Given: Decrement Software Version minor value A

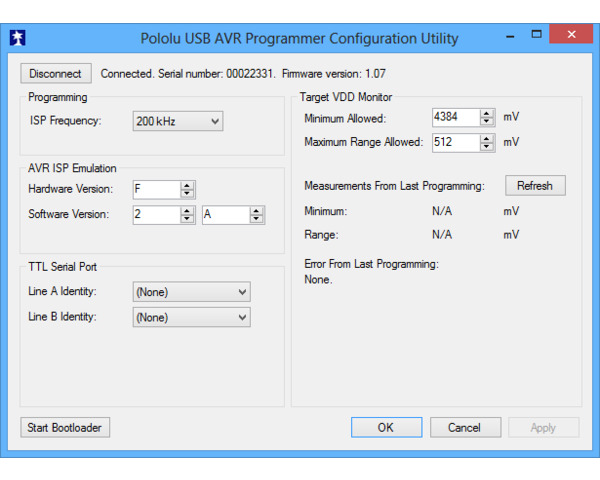Looking at the screenshot, I should 257,219.
